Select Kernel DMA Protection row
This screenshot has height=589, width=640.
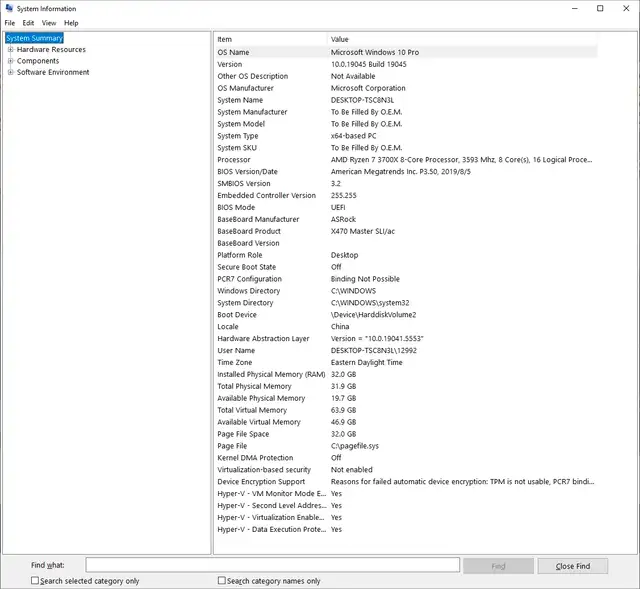click(406, 458)
